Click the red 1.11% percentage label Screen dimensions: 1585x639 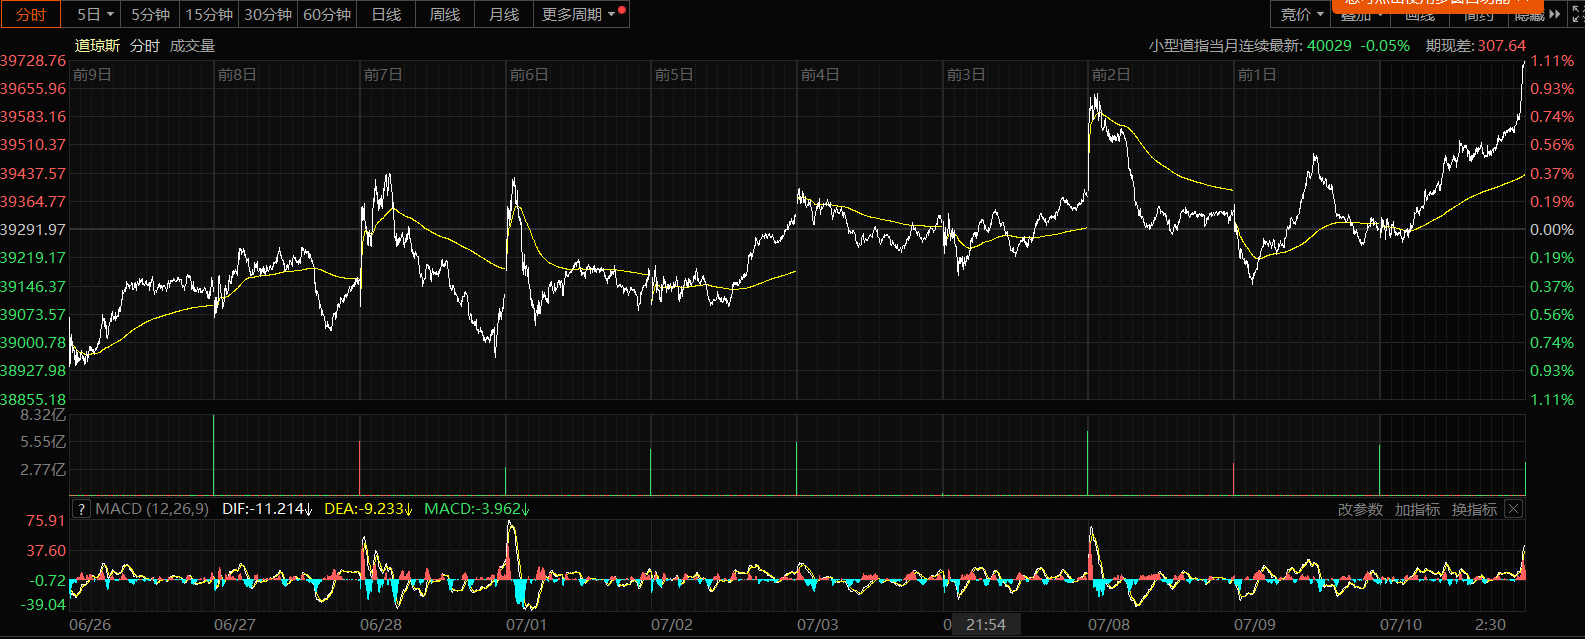tap(1552, 61)
